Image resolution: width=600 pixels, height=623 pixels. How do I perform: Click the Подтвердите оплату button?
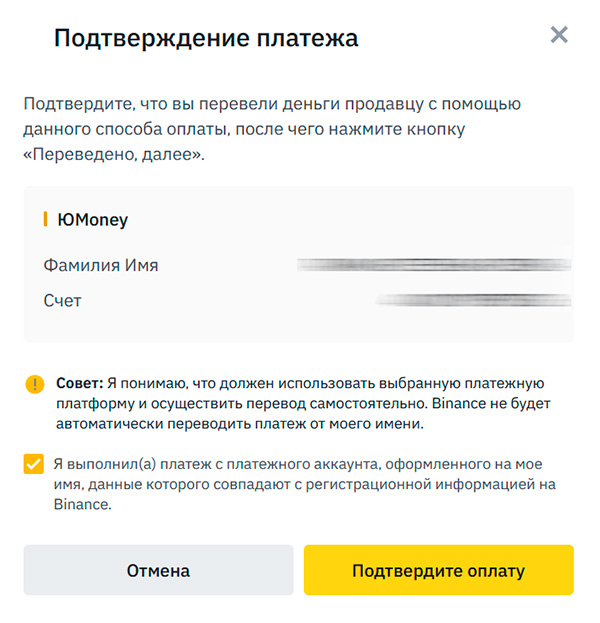[x=438, y=571]
